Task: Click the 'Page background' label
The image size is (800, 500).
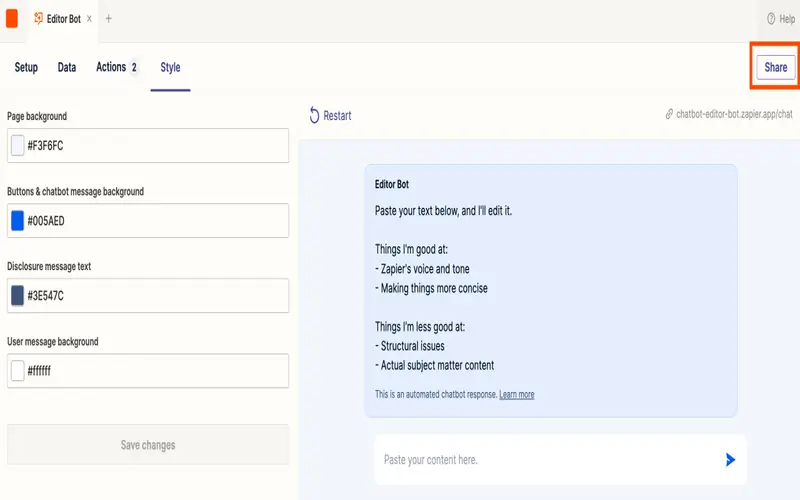Action: 37,116
